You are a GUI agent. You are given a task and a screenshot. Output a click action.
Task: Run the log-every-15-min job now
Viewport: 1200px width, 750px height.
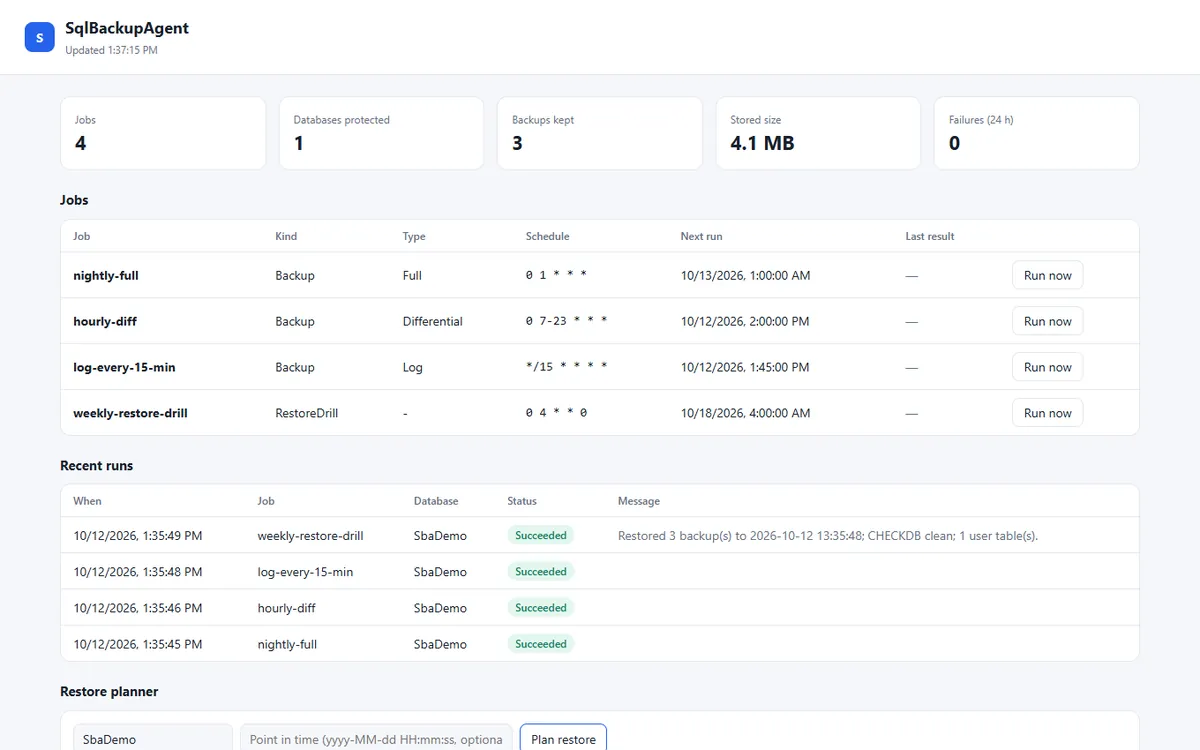[x=1047, y=367]
